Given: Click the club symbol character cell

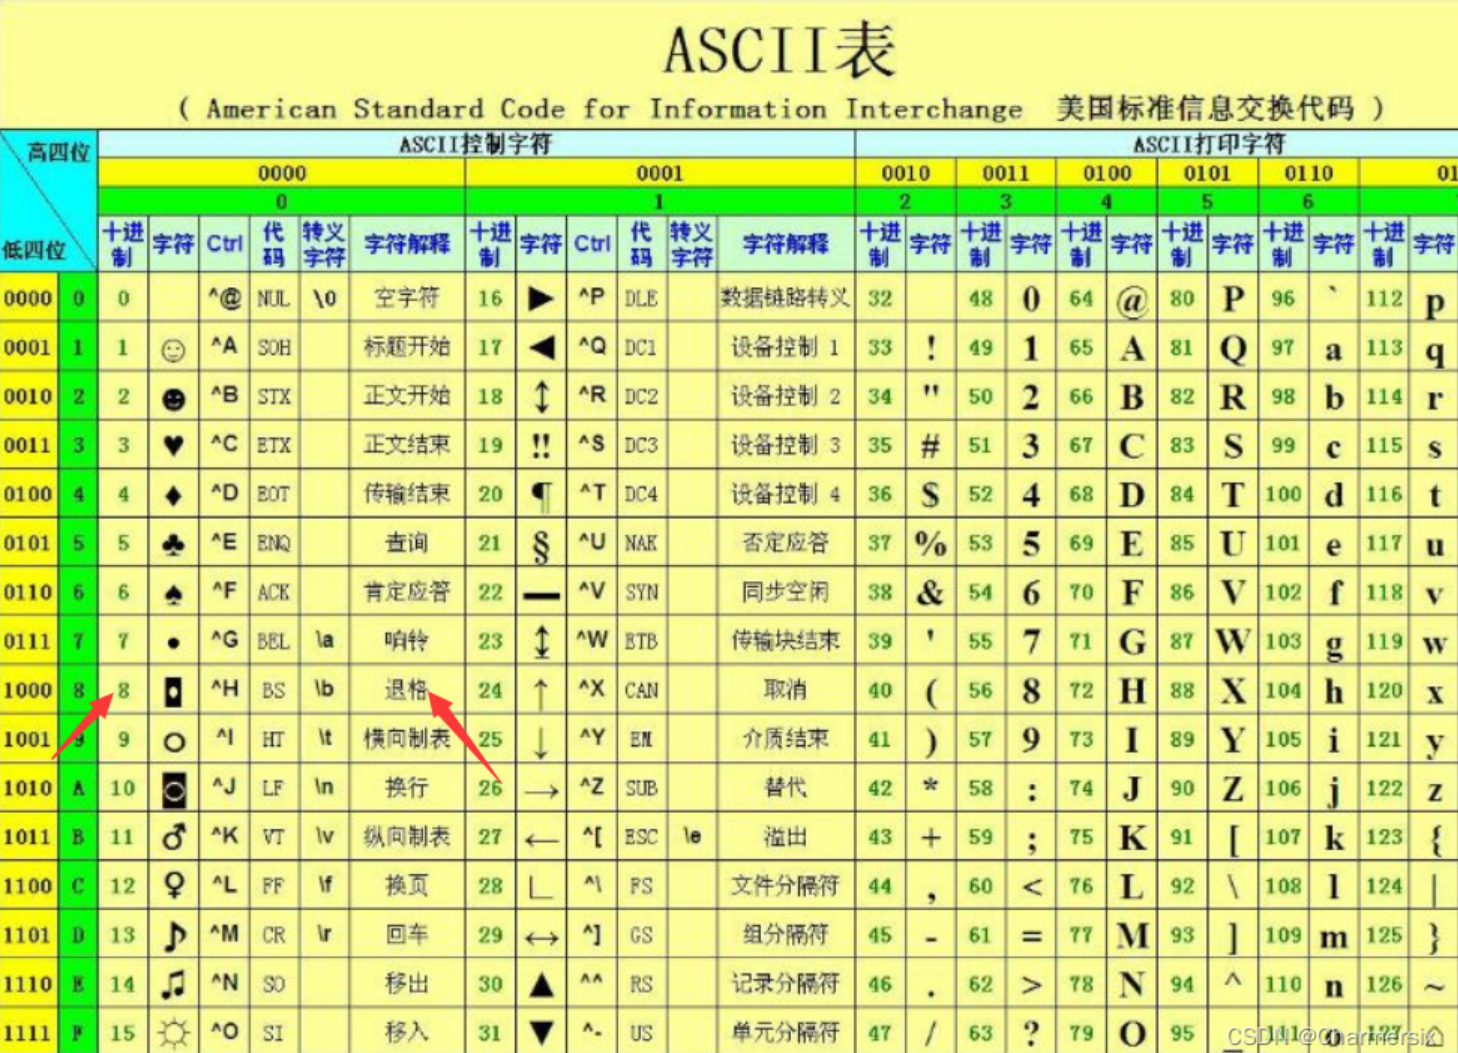Looking at the screenshot, I should 173,543.
